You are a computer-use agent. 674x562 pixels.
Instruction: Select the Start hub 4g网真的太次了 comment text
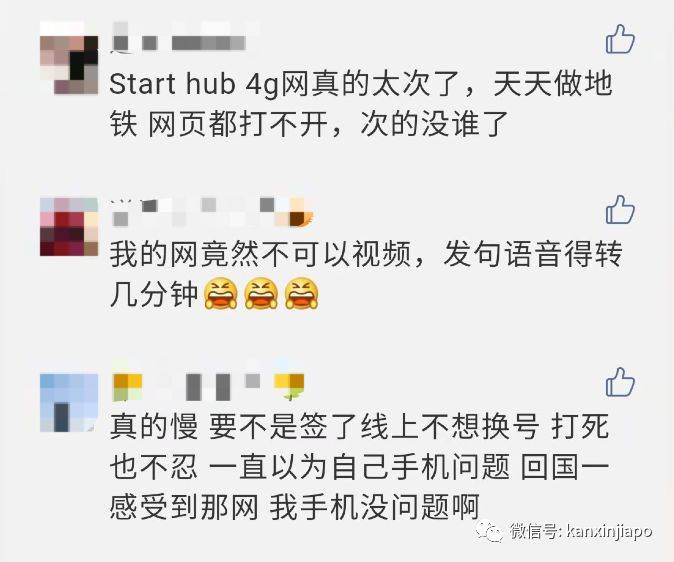[361, 104]
